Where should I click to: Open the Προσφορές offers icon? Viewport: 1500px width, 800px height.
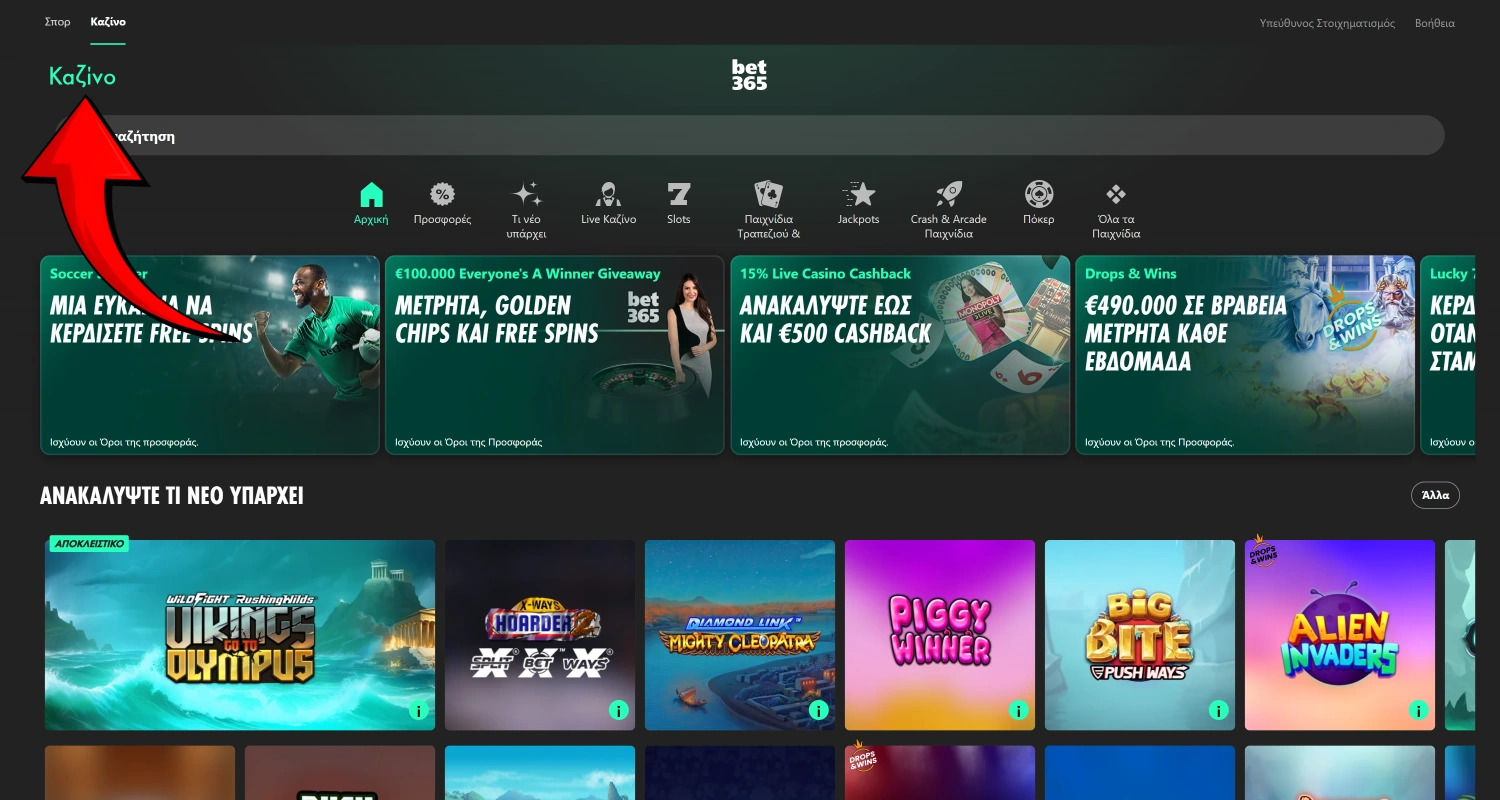pyautogui.click(x=442, y=195)
